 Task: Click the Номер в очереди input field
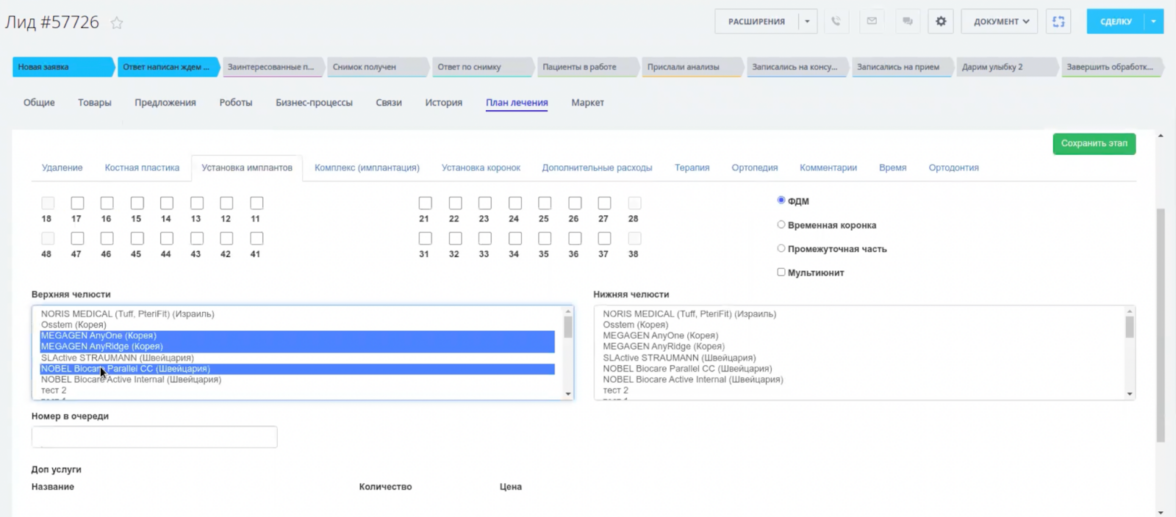point(154,437)
